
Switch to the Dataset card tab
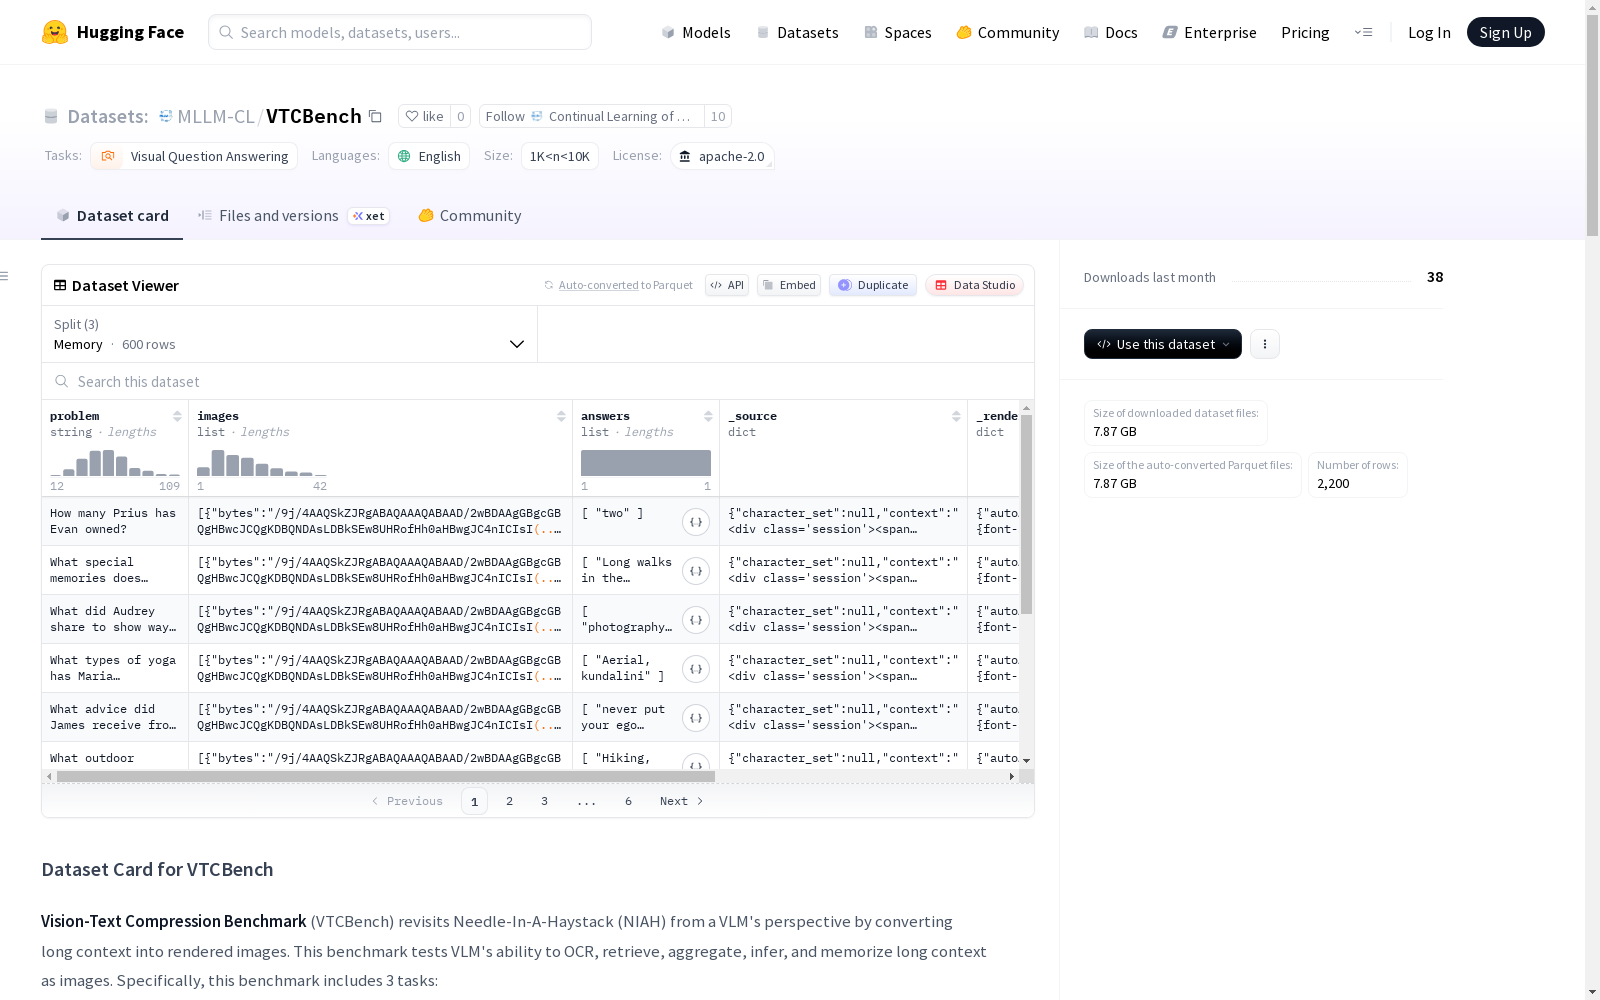click(x=112, y=216)
